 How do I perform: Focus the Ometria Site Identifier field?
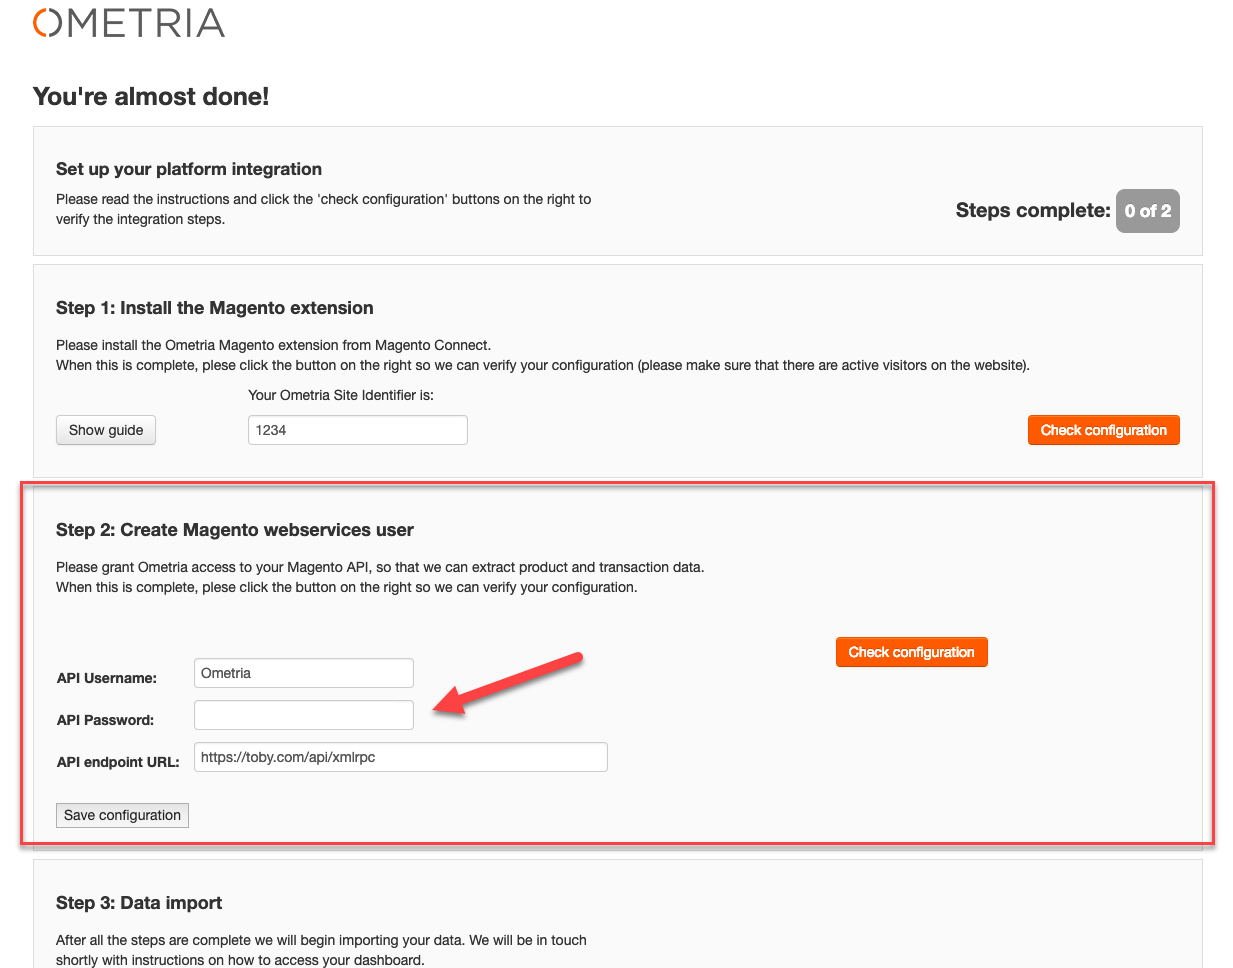(358, 430)
